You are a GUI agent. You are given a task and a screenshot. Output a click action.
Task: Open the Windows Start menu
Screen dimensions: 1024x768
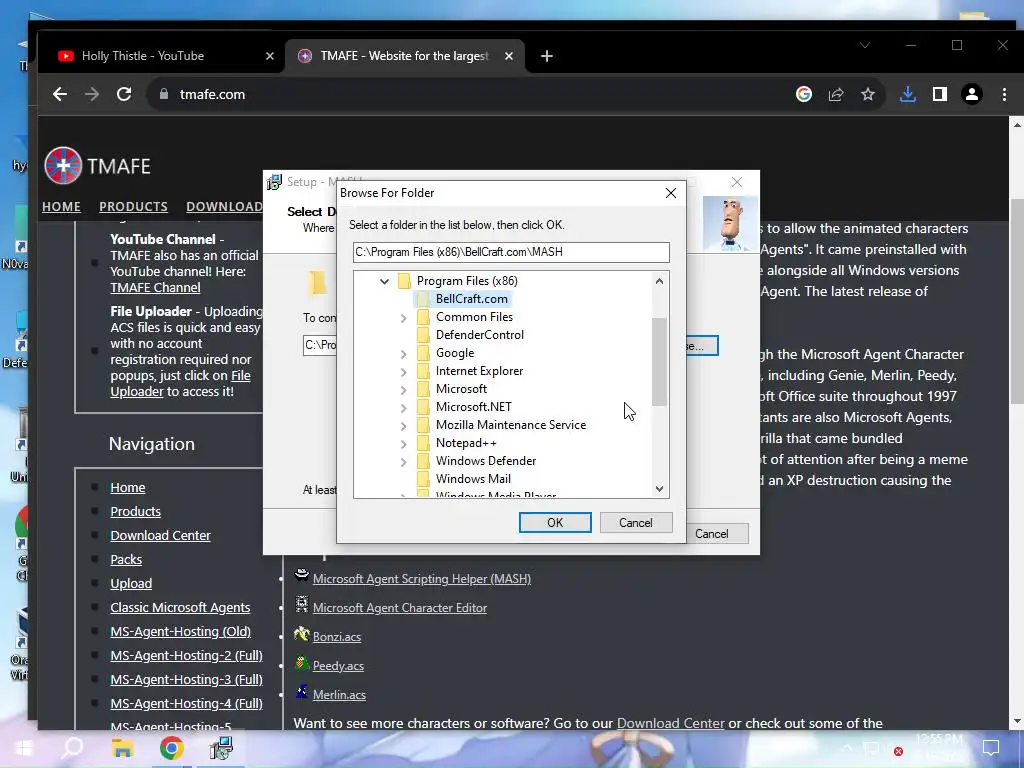point(24,748)
